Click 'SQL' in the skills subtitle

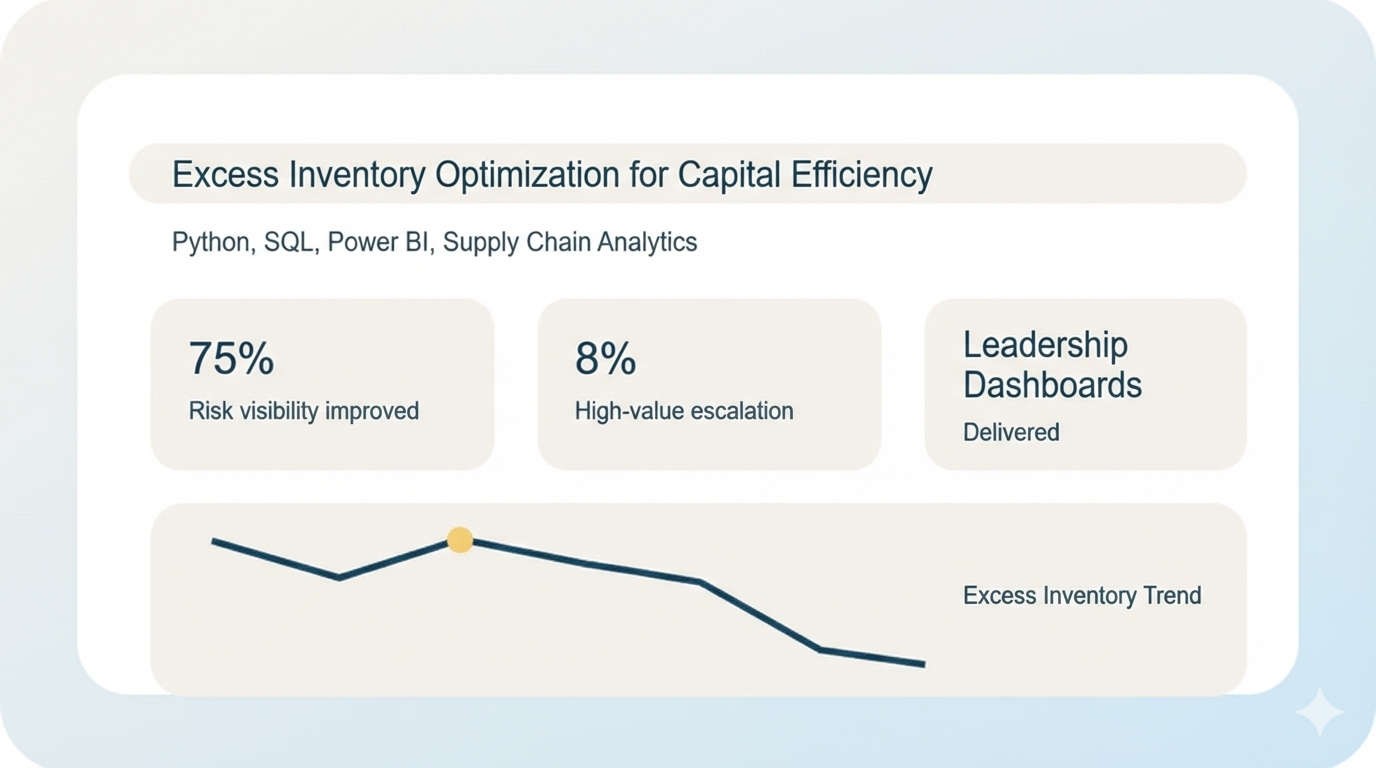point(289,242)
